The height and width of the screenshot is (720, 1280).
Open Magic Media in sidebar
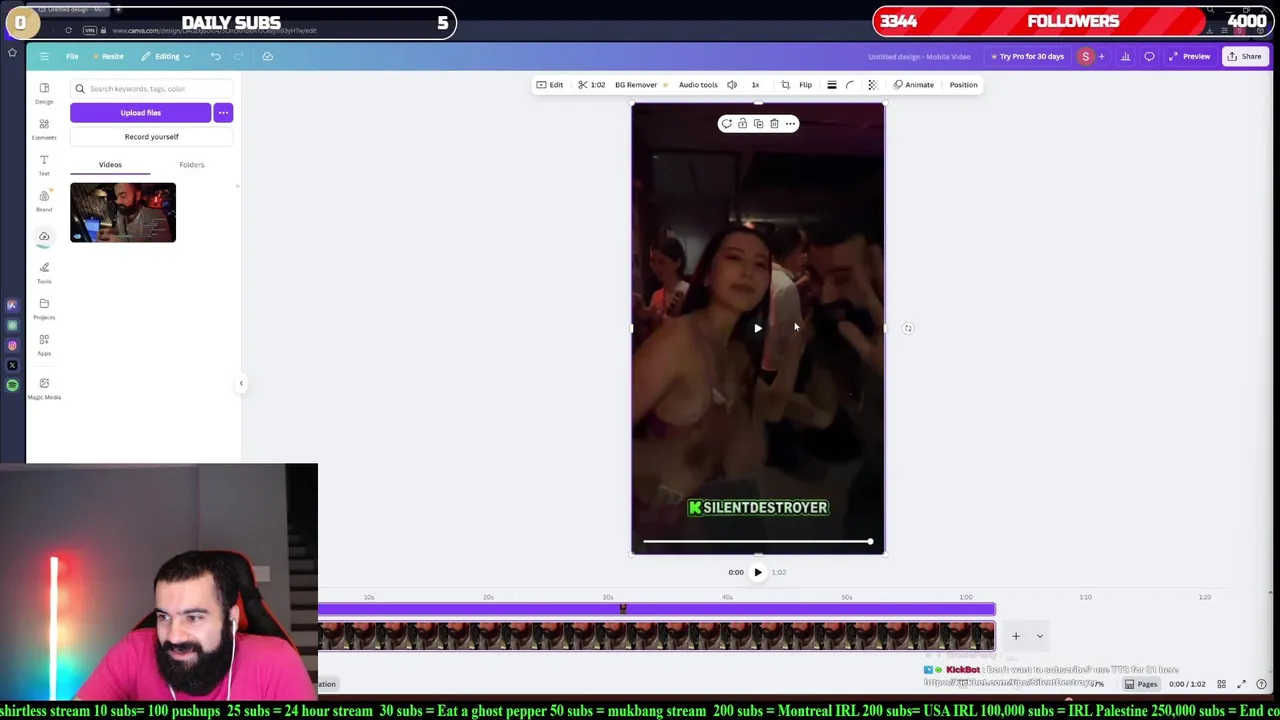click(44, 388)
